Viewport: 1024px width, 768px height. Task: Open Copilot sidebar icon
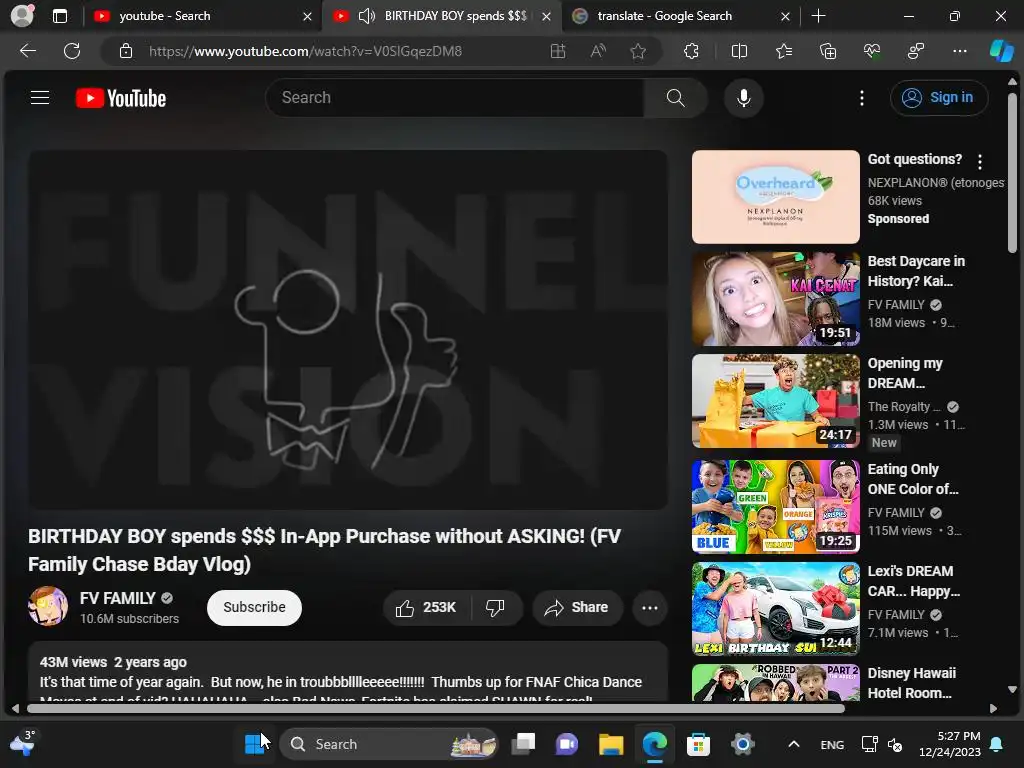tap(1001, 51)
